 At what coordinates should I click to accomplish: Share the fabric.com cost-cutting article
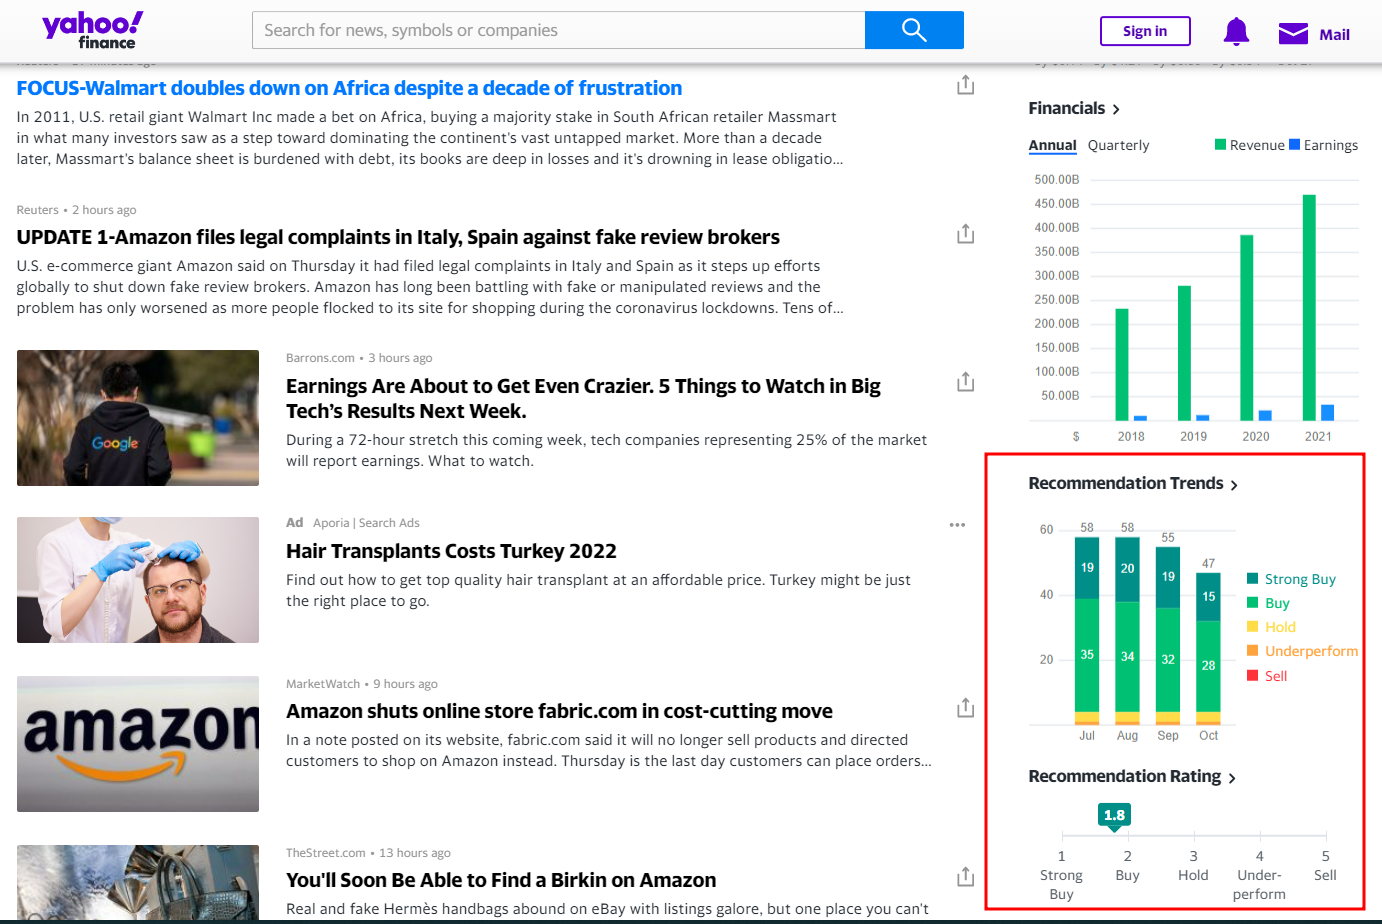click(965, 708)
